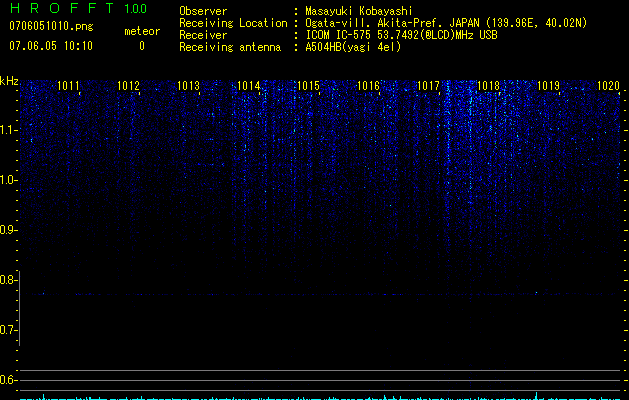Click the Observer field label
The image size is (629, 400).
coord(203,11)
